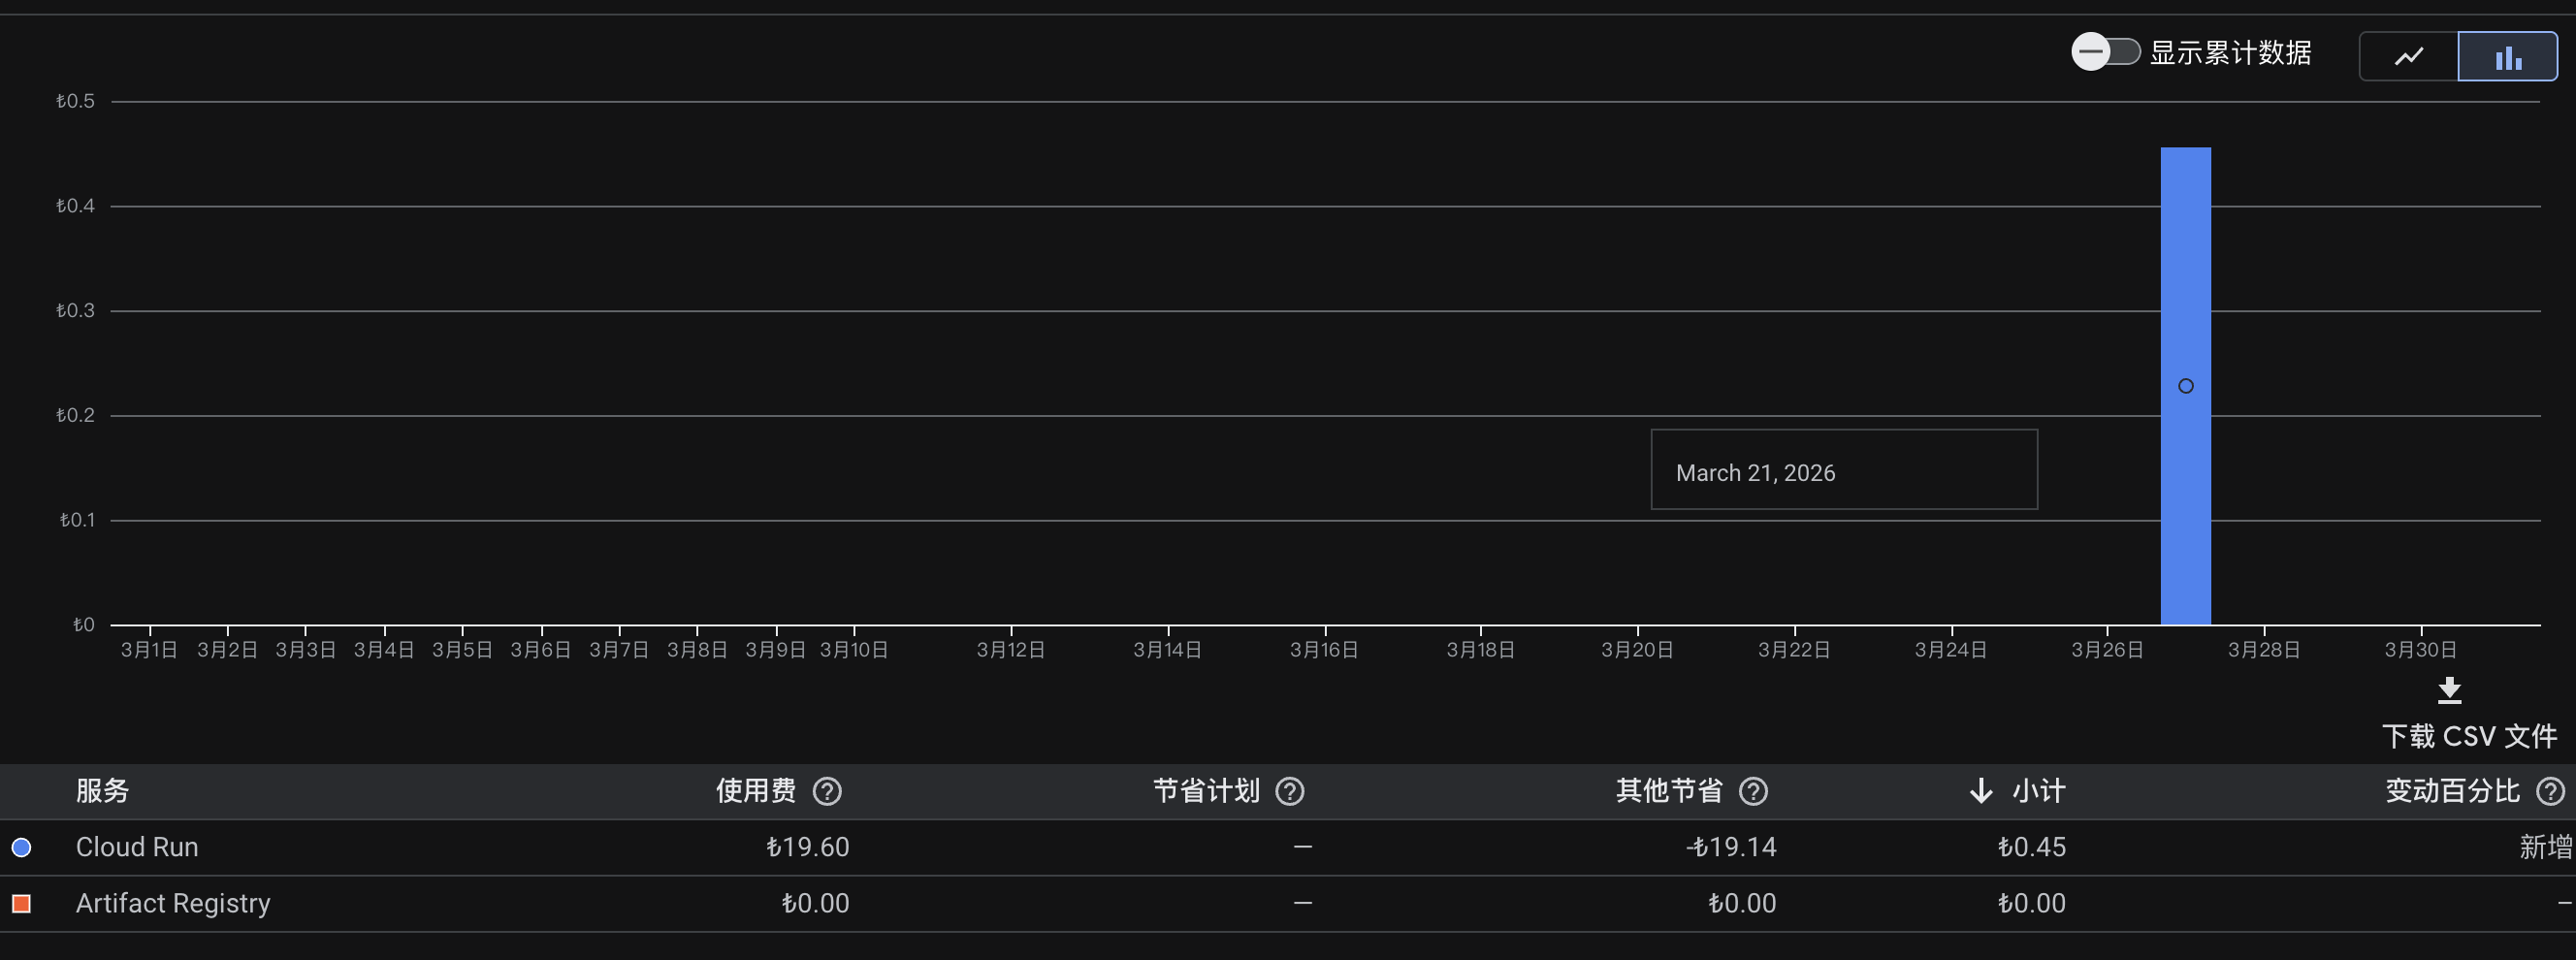
Task: Toggle the 显示累计数据 switch
Action: (2105, 52)
